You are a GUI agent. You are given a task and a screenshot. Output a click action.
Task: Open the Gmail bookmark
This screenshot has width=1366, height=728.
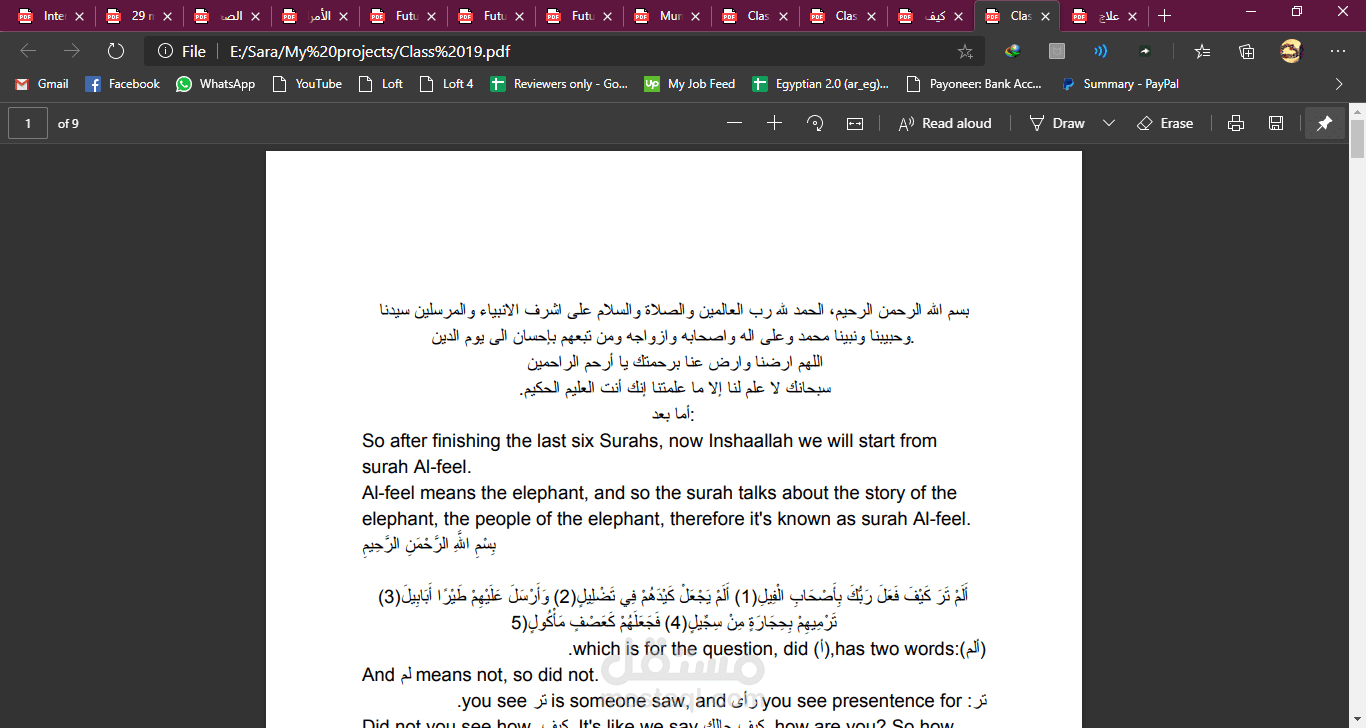click(42, 84)
